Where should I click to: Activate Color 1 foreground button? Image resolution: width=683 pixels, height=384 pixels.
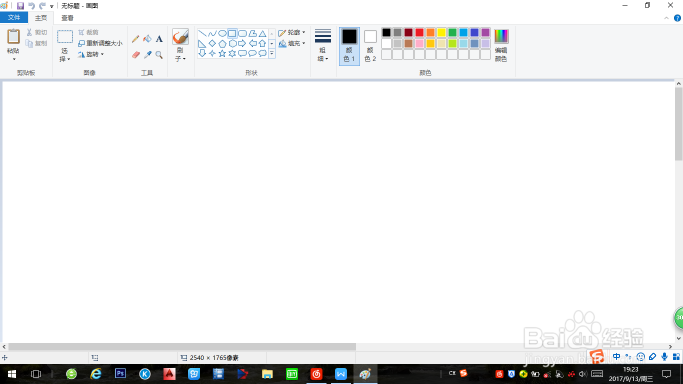[x=349, y=46]
